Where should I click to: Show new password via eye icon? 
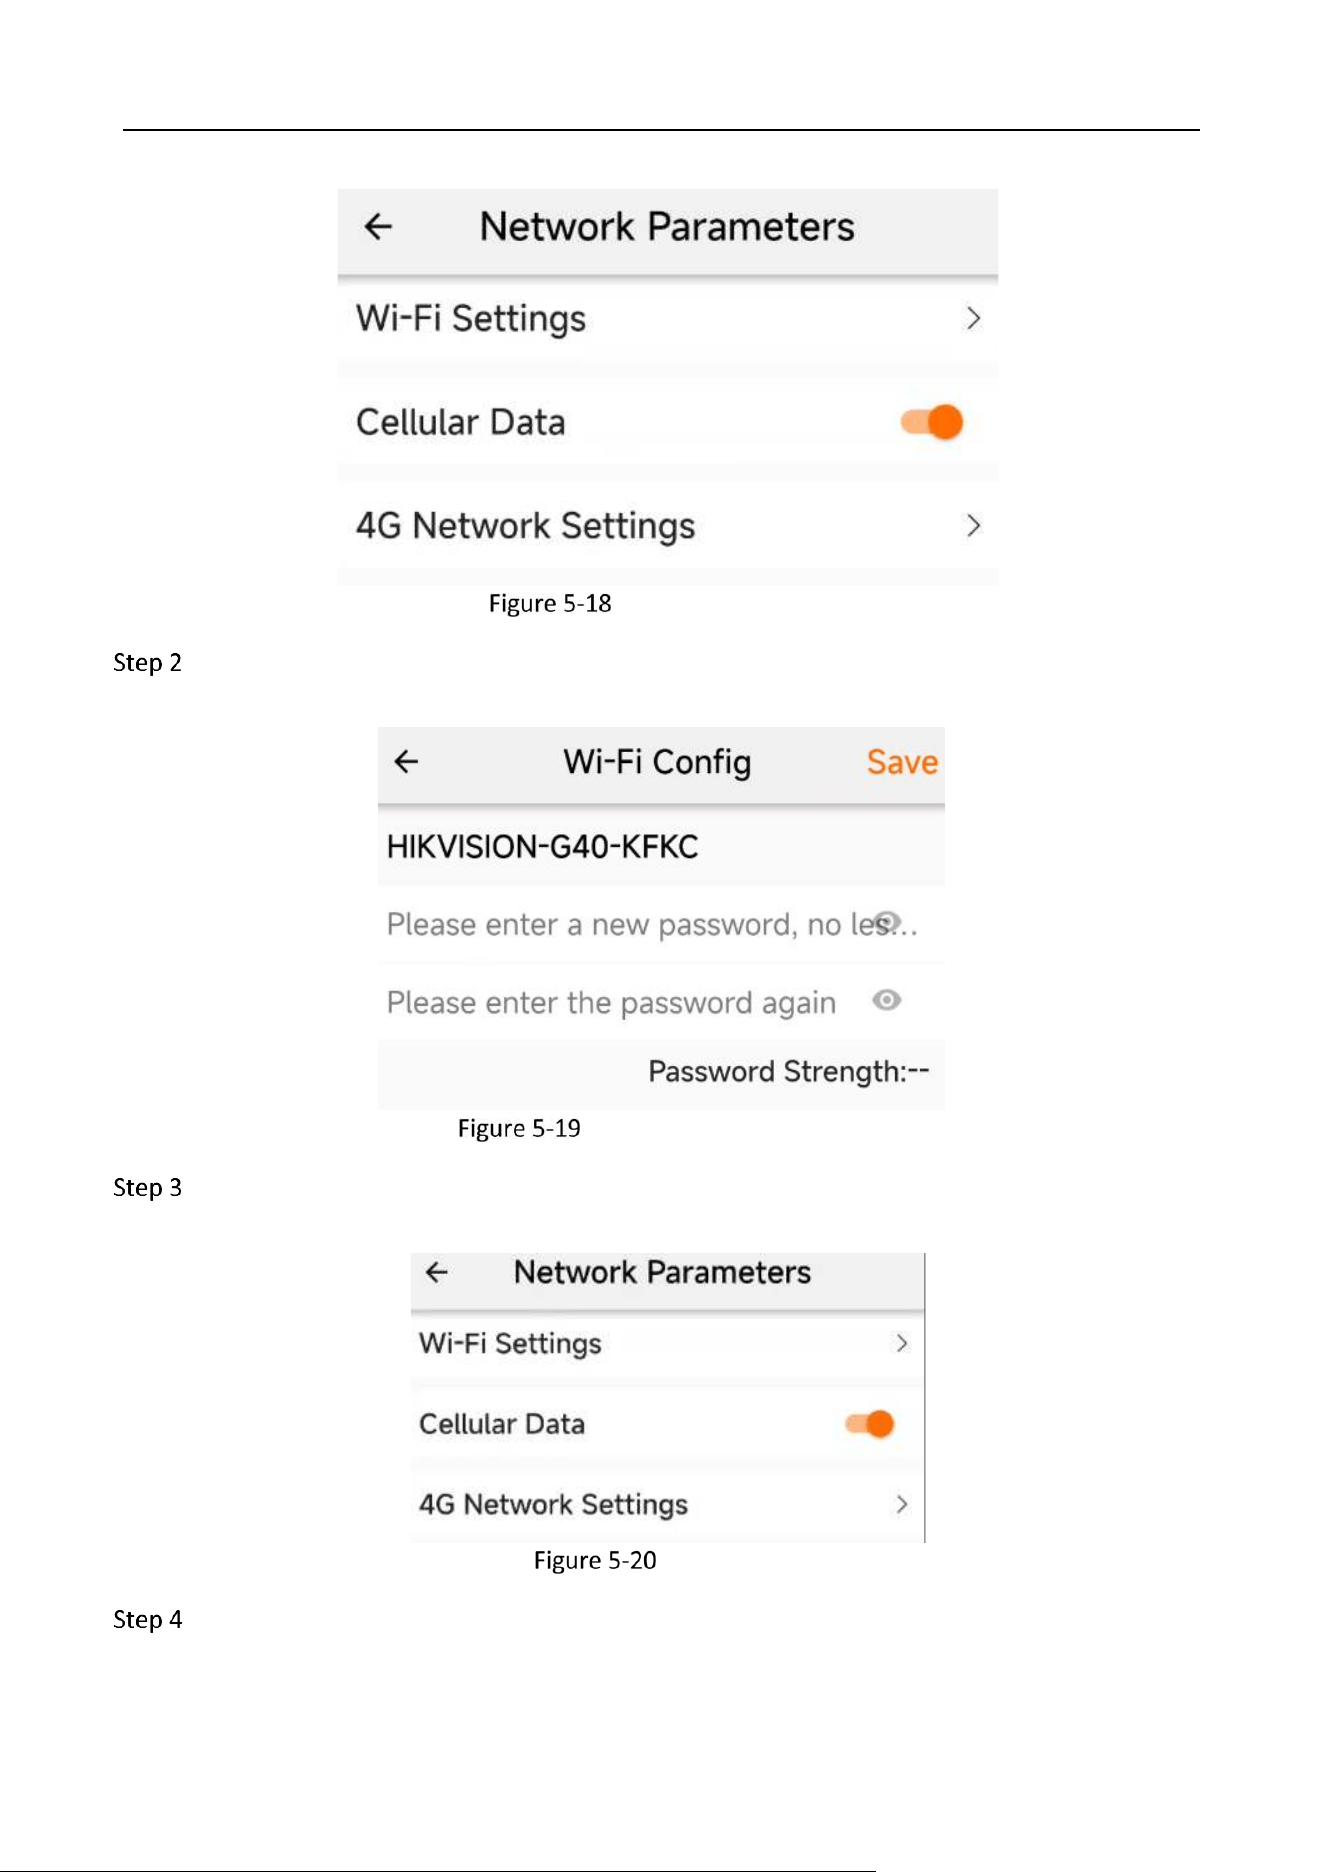[x=887, y=921]
